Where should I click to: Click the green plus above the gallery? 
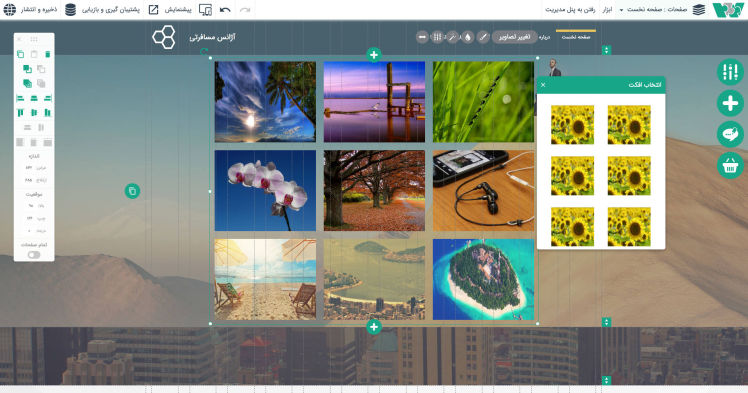374,55
